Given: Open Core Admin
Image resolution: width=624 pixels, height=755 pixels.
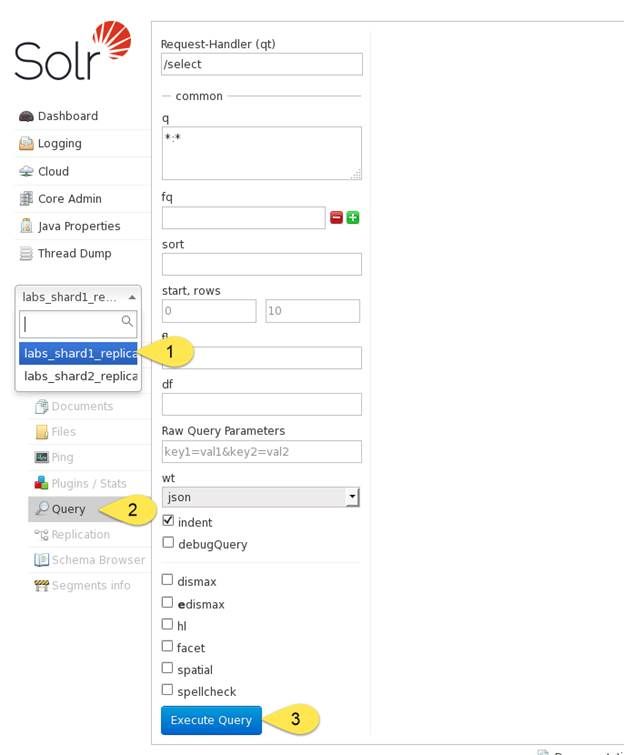Looking at the screenshot, I should 70,199.
